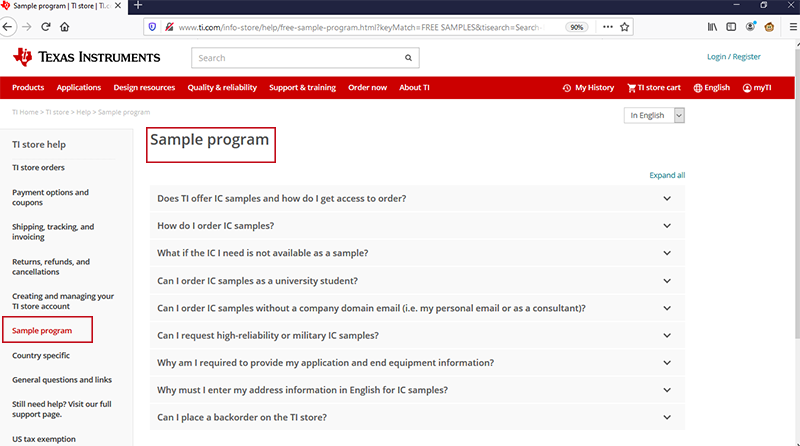Select Sample program in the sidebar
Image resolution: width=800 pixels, height=446 pixels.
point(42,331)
